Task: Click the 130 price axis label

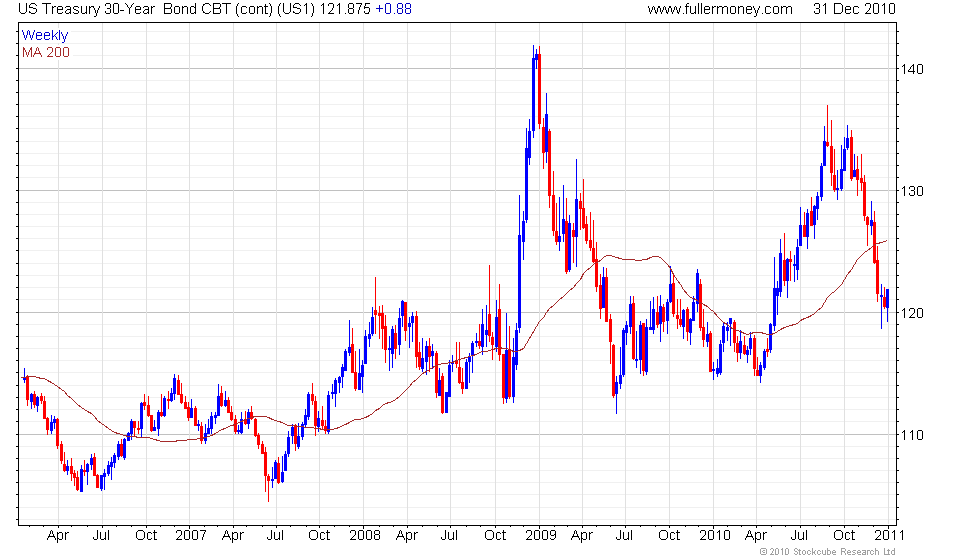Action: pos(912,191)
